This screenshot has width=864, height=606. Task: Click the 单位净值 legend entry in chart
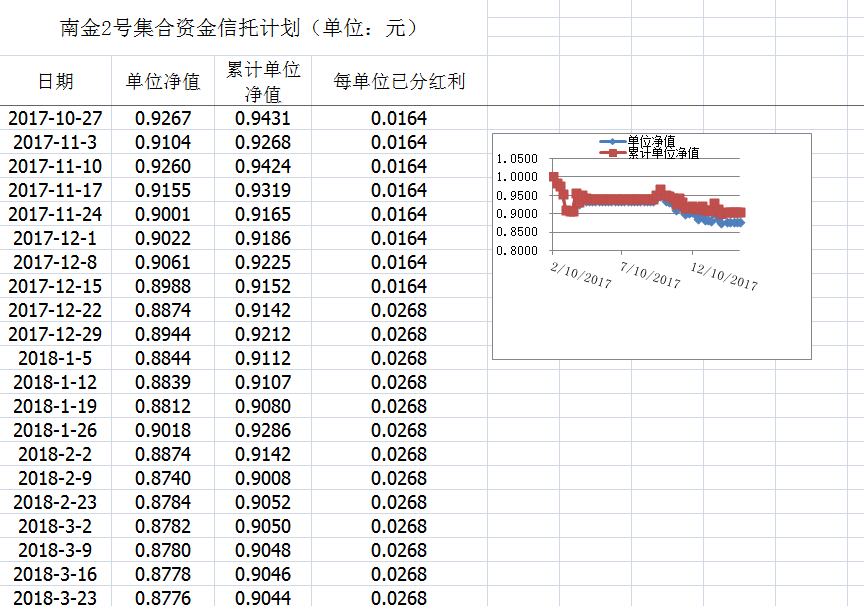[x=650, y=141]
